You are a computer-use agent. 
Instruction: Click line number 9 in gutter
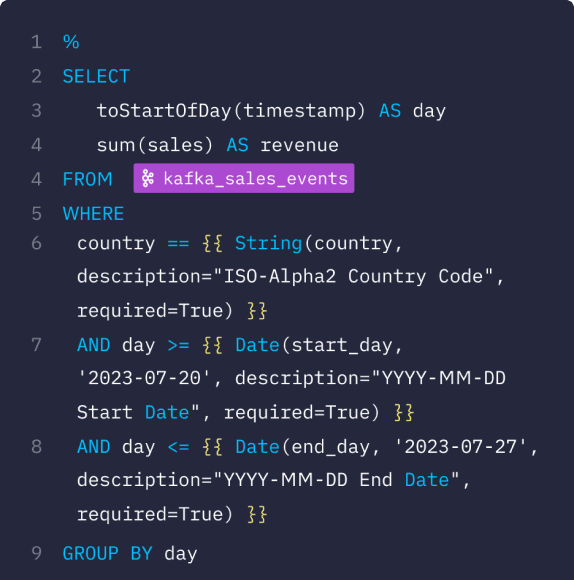[37, 553]
